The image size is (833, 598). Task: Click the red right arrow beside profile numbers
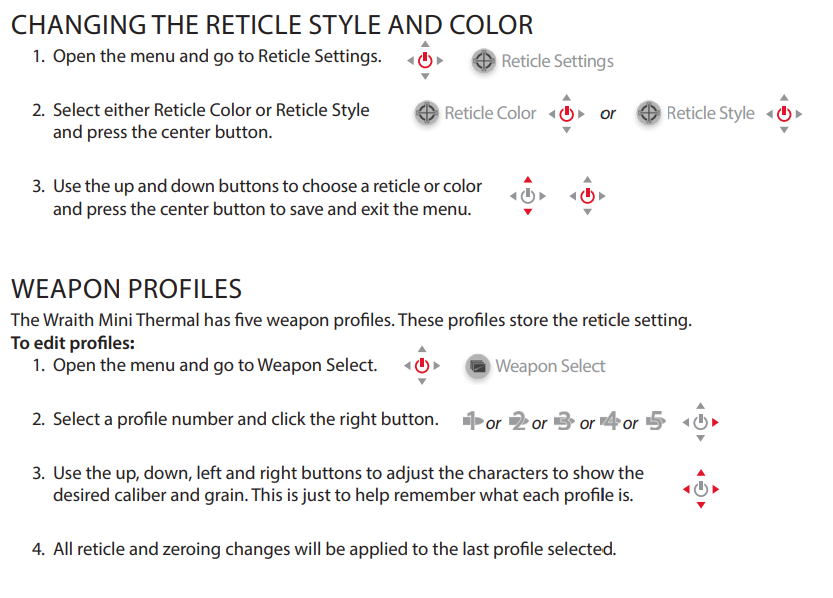(x=716, y=422)
